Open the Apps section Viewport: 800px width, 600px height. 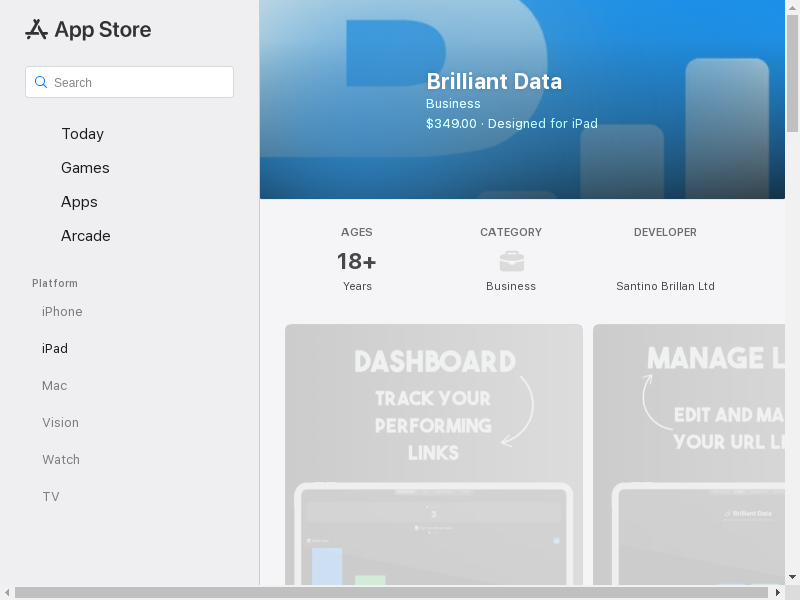tap(79, 202)
